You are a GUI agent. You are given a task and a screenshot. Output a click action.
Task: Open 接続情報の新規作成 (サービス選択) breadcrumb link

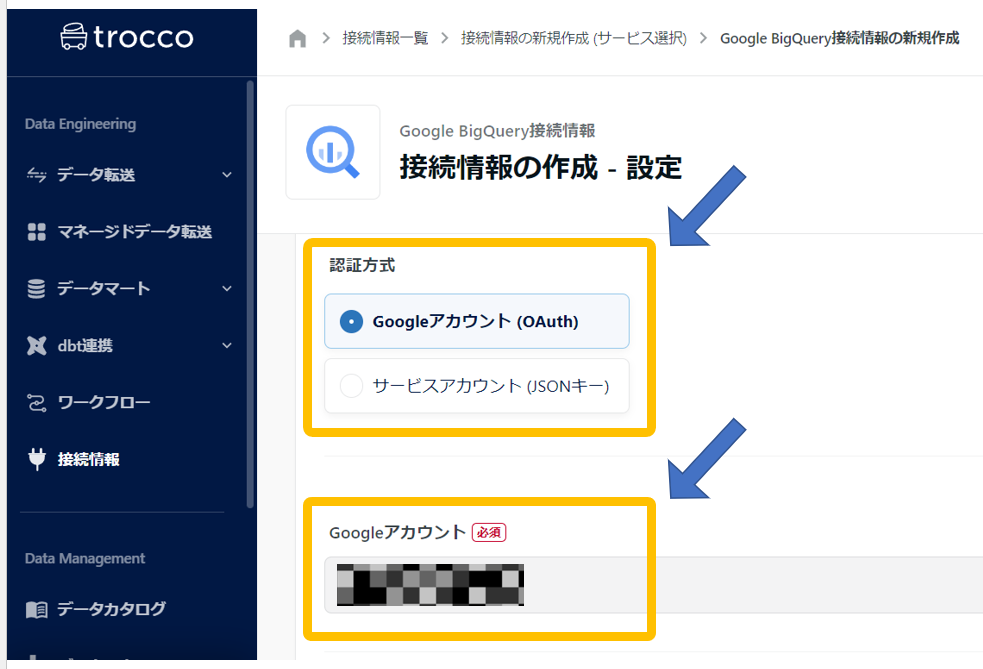tap(574, 38)
